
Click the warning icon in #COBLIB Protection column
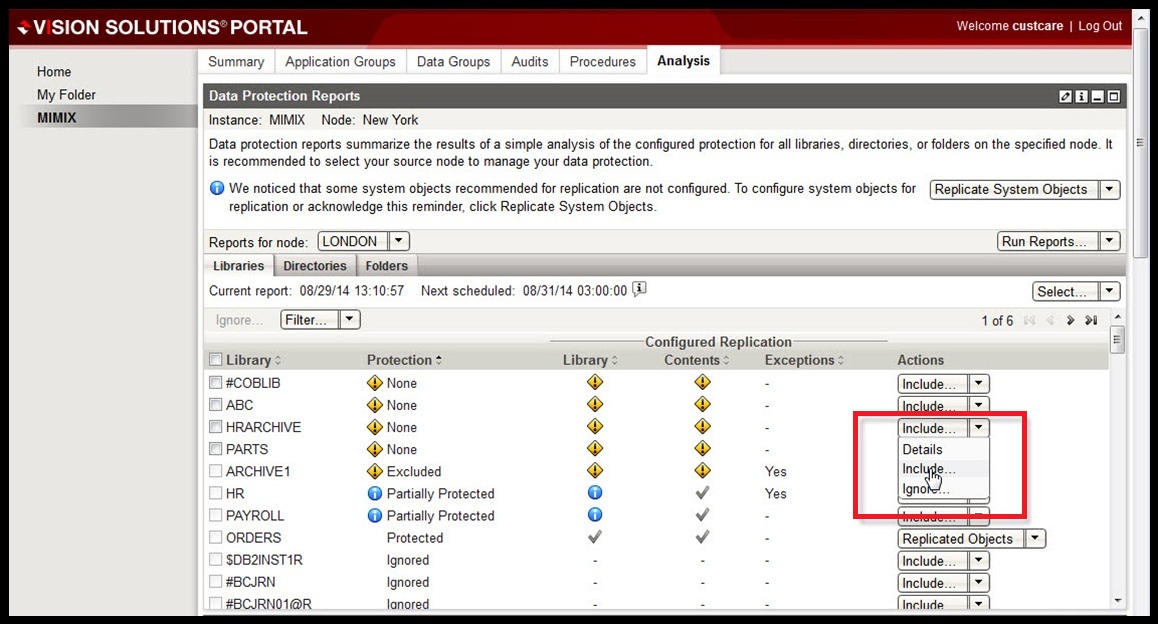pos(375,383)
